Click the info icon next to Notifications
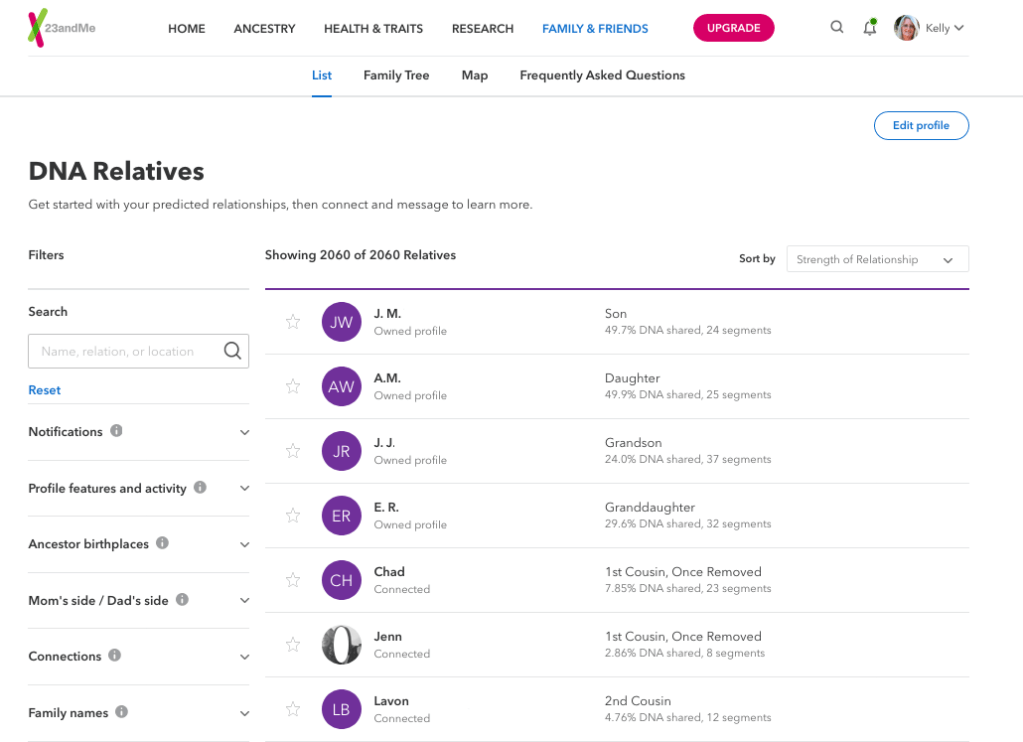 [116, 431]
